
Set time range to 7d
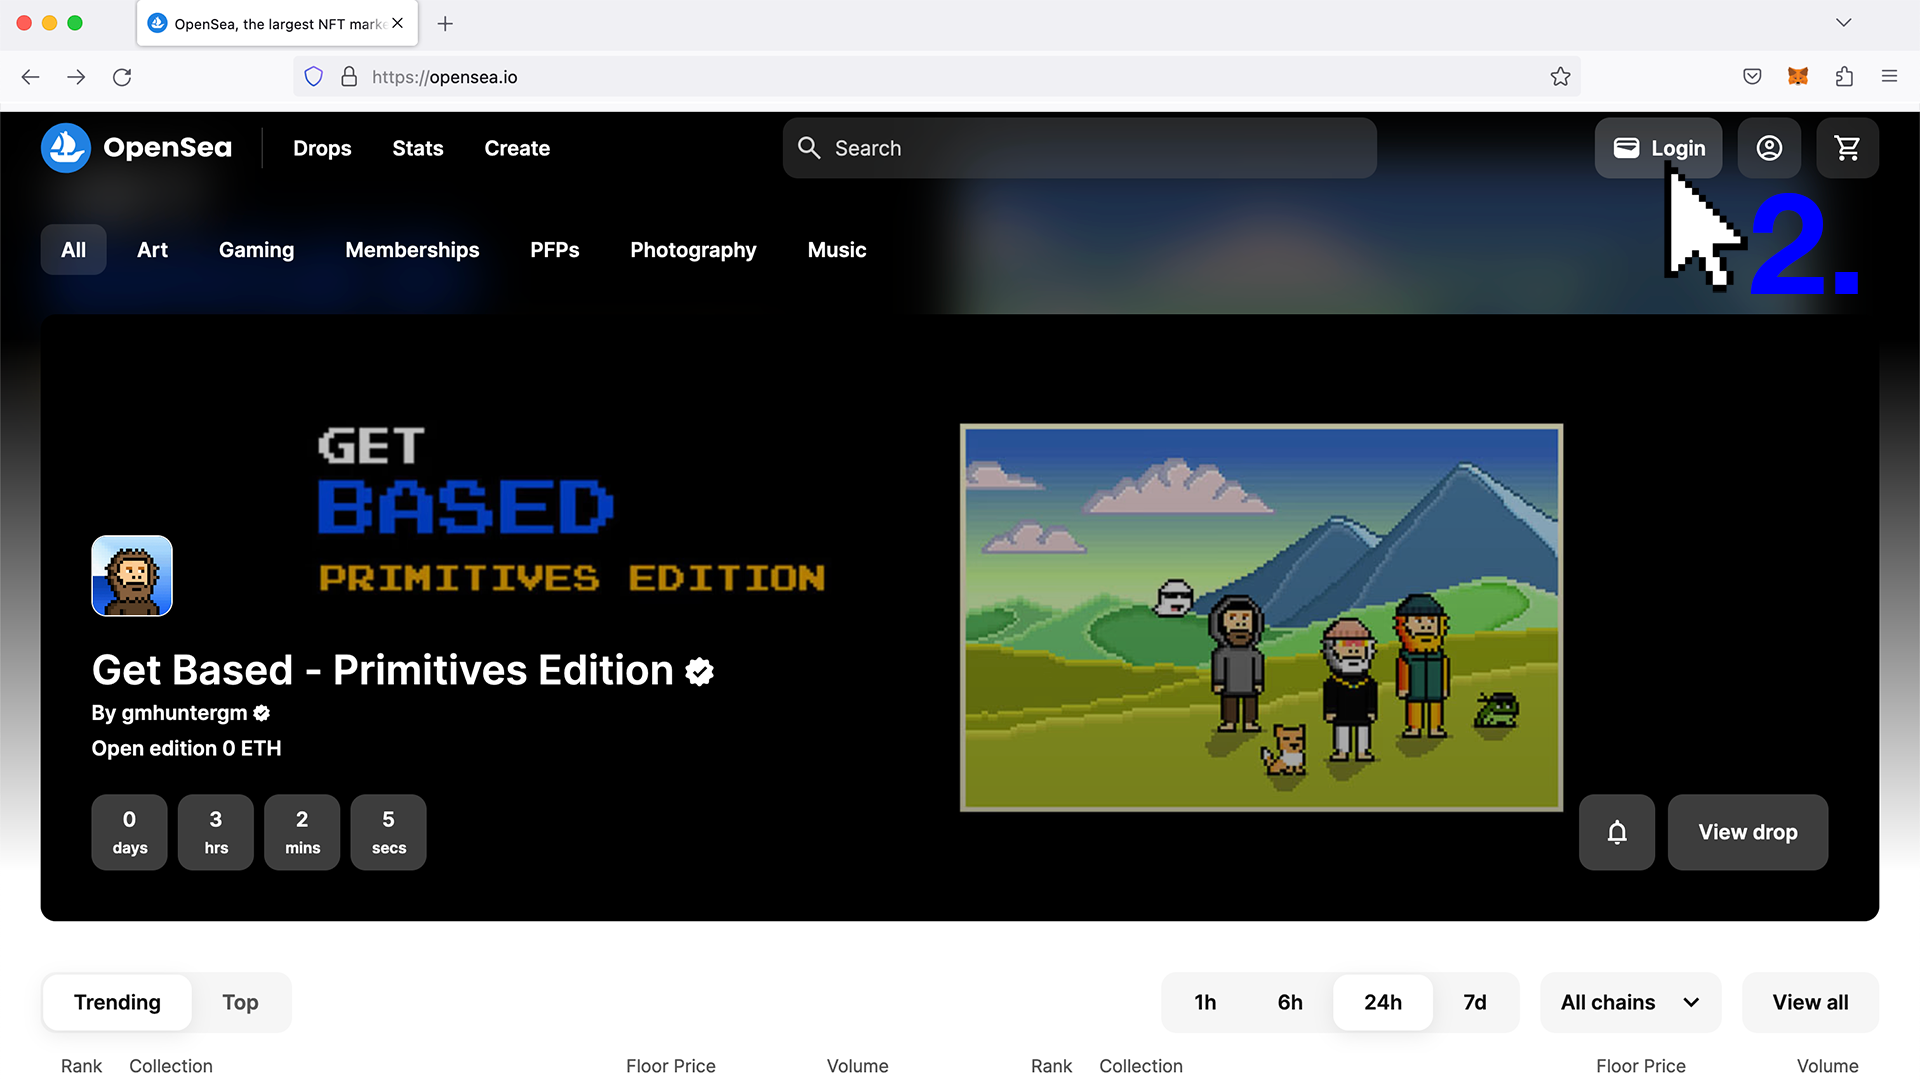coord(1475,1002)
